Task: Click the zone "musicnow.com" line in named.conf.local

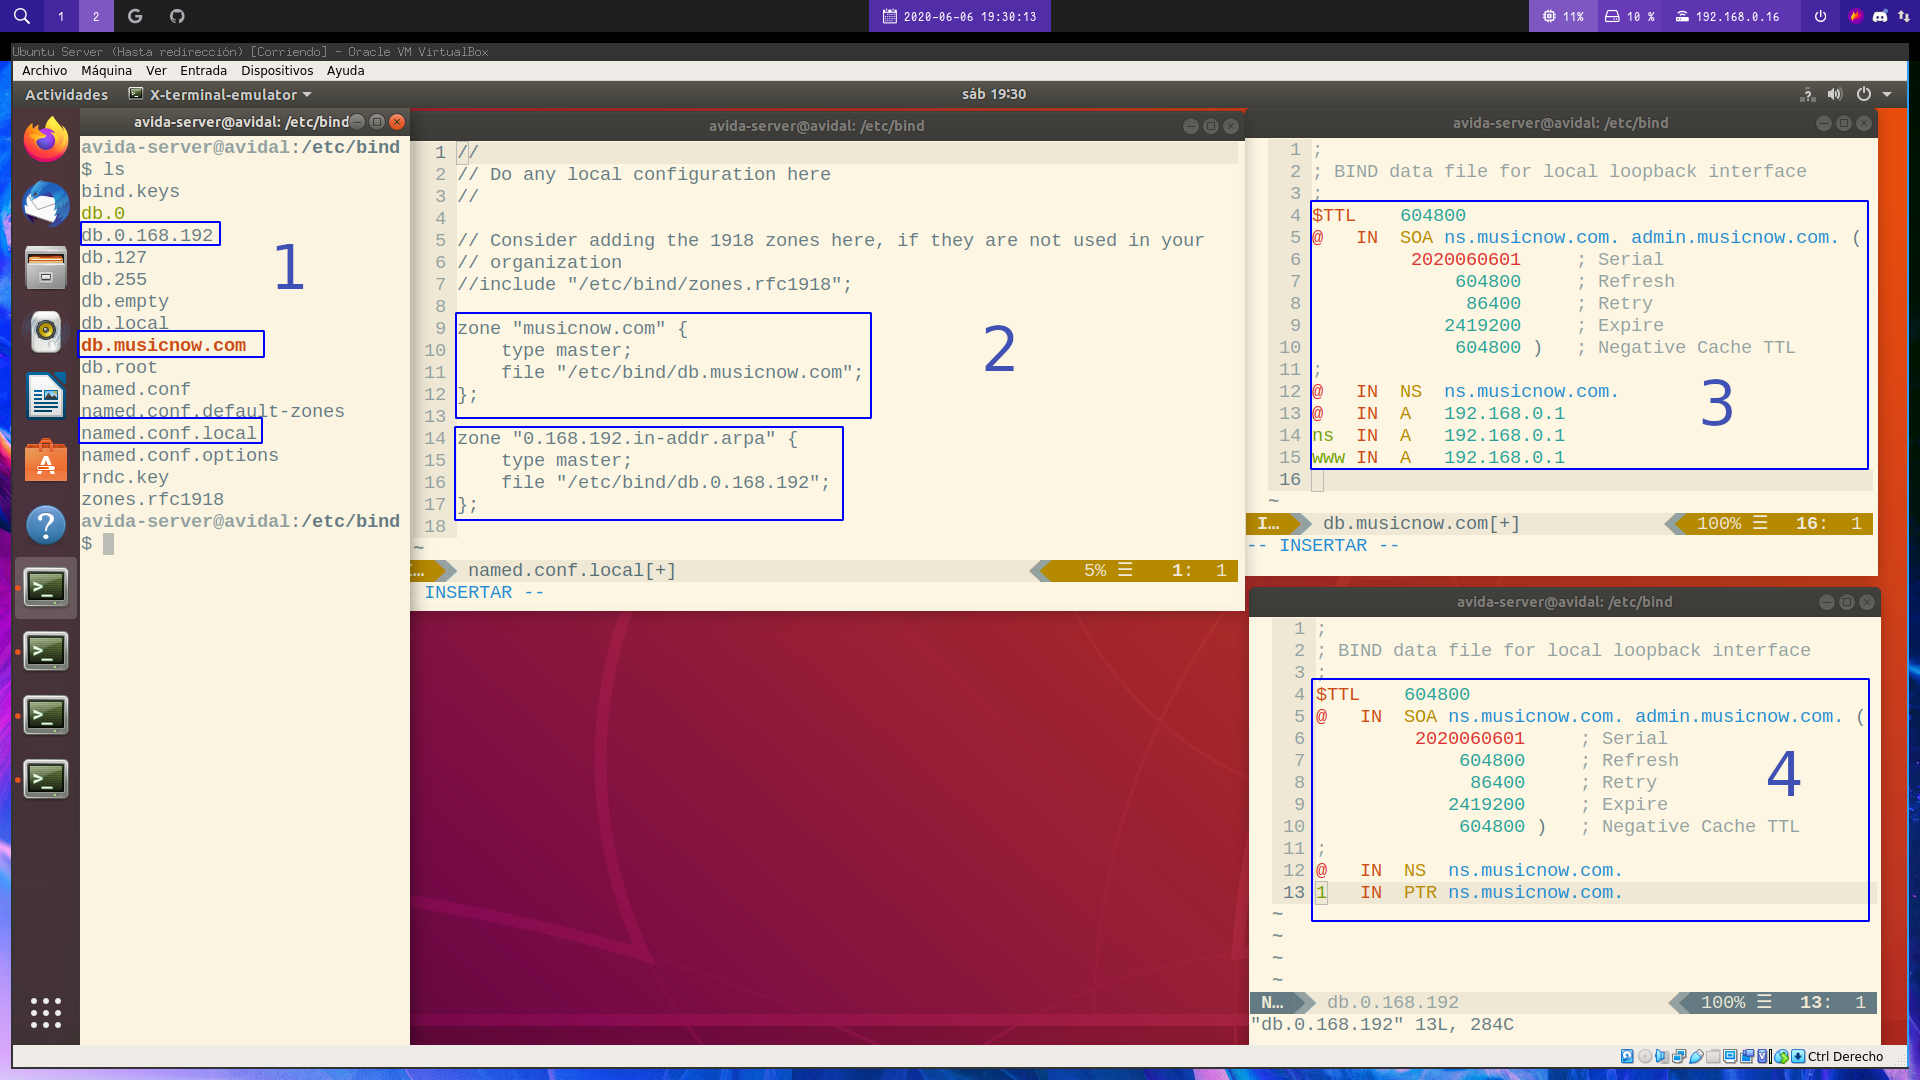Action: 572,328
